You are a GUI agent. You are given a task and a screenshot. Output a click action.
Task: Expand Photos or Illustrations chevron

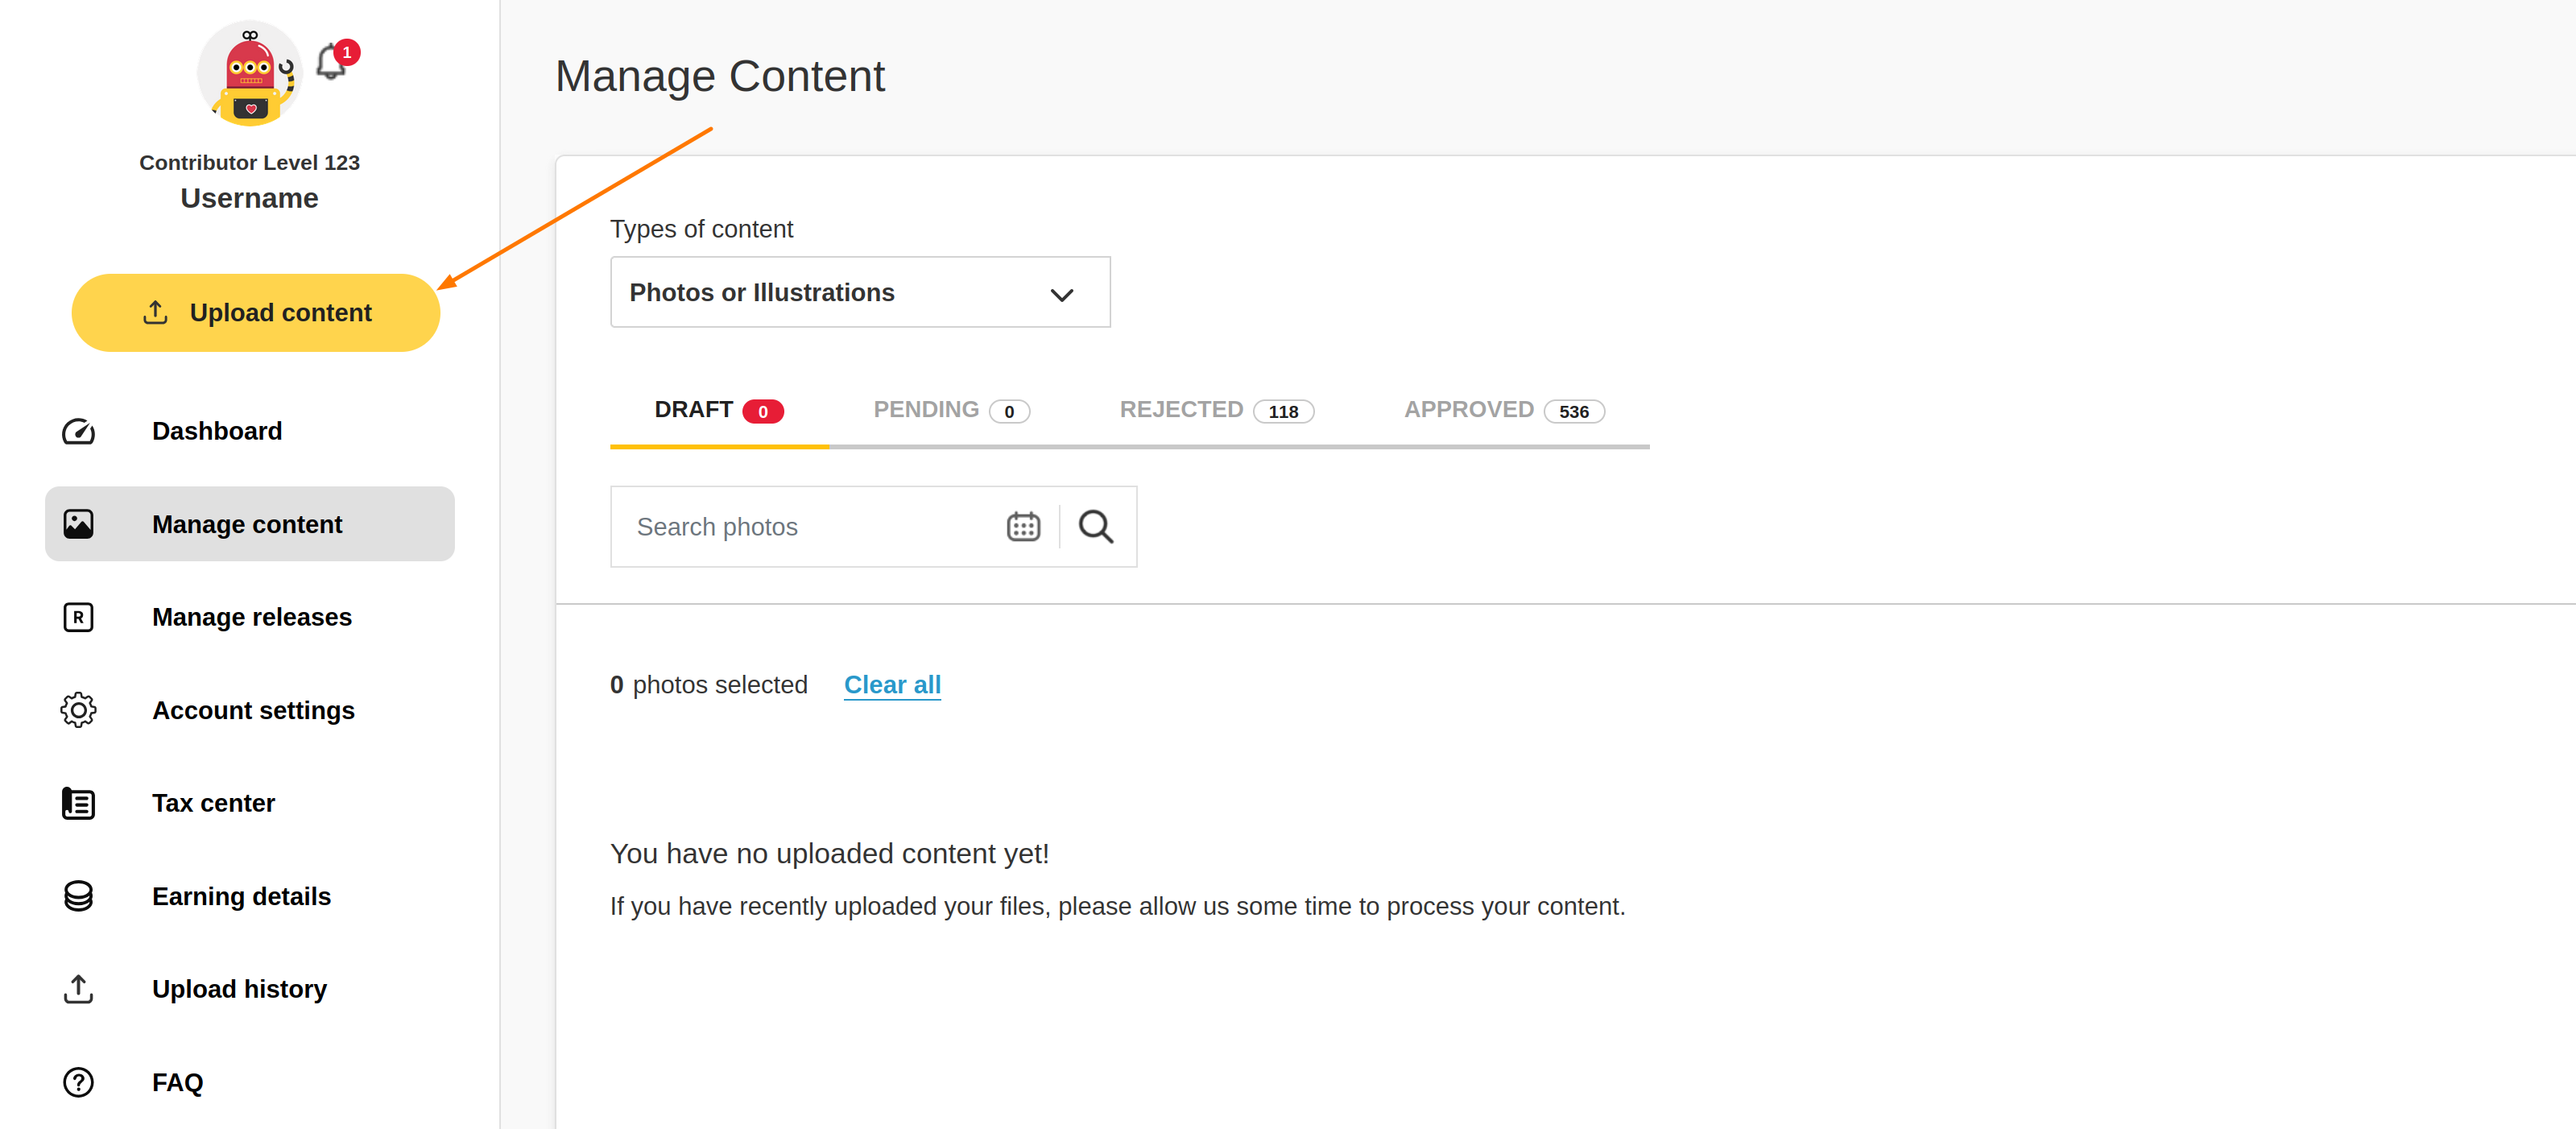click(x=1062, y=294)
